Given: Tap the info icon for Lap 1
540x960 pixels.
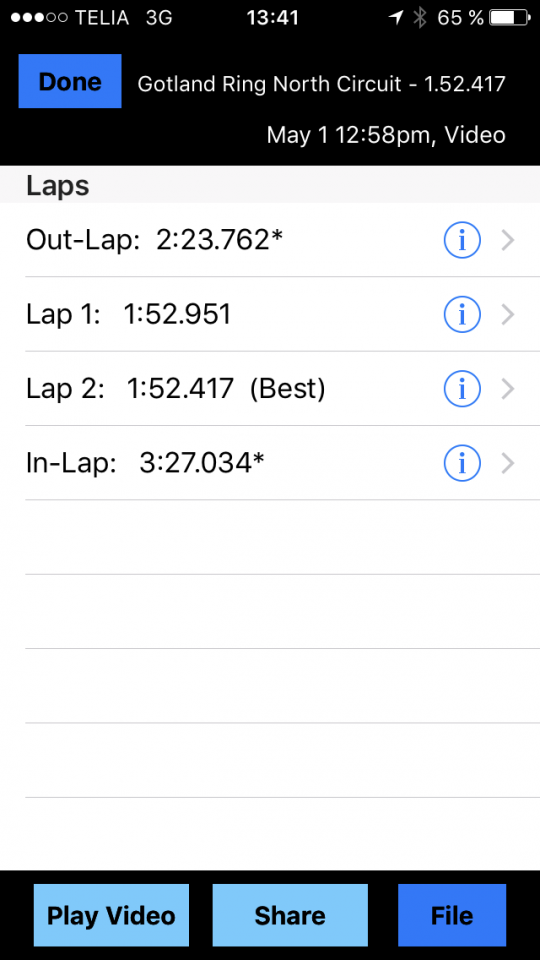Looking at the screenshot, I should [x=462, y=315].
